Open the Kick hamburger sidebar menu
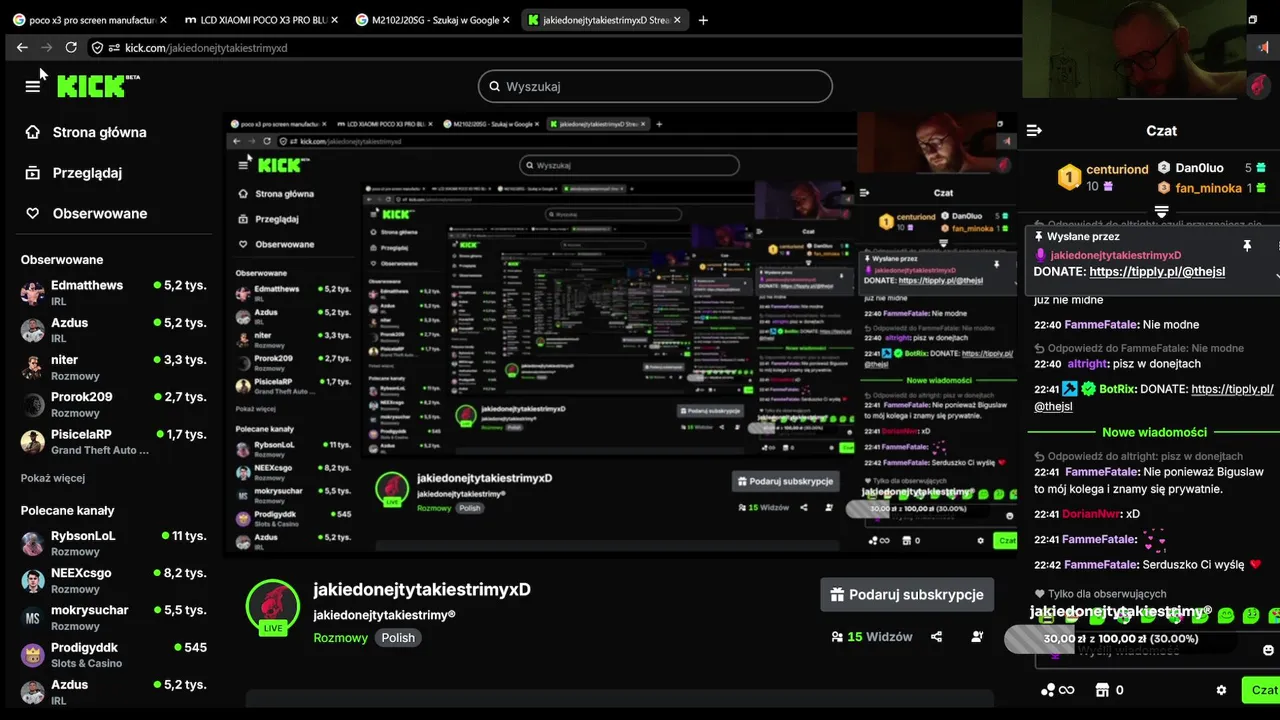Viewport: 1280px width, 720px height. [32, 86]
